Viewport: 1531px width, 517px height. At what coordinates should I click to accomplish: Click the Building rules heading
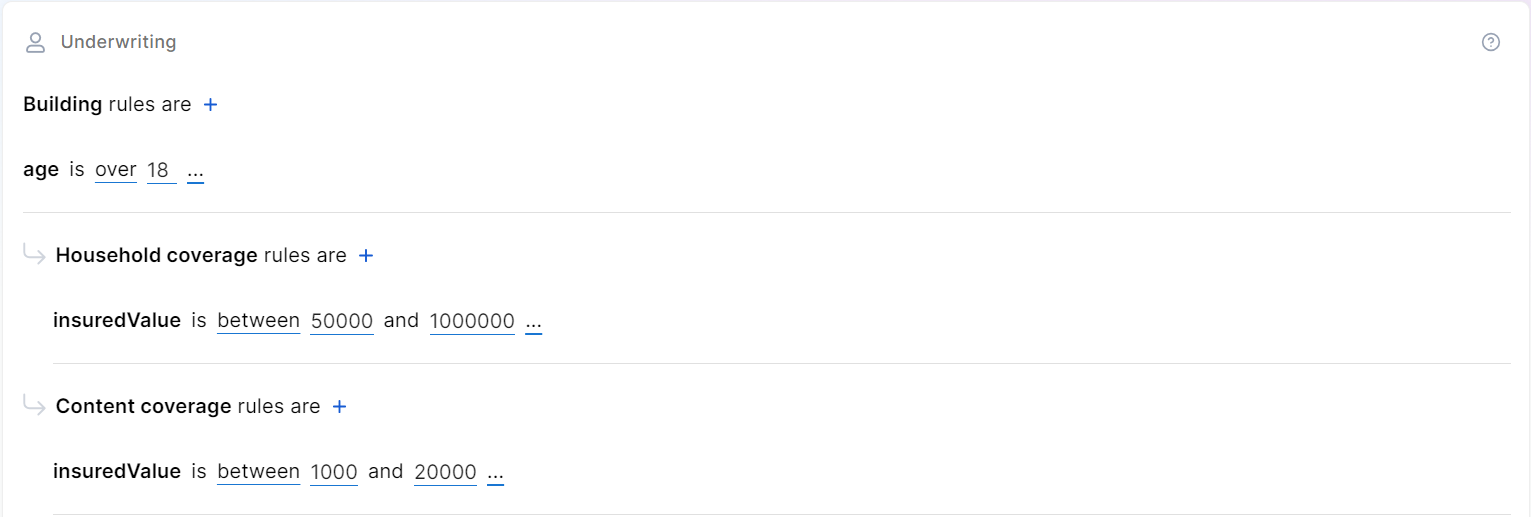[x=107, y=104]
